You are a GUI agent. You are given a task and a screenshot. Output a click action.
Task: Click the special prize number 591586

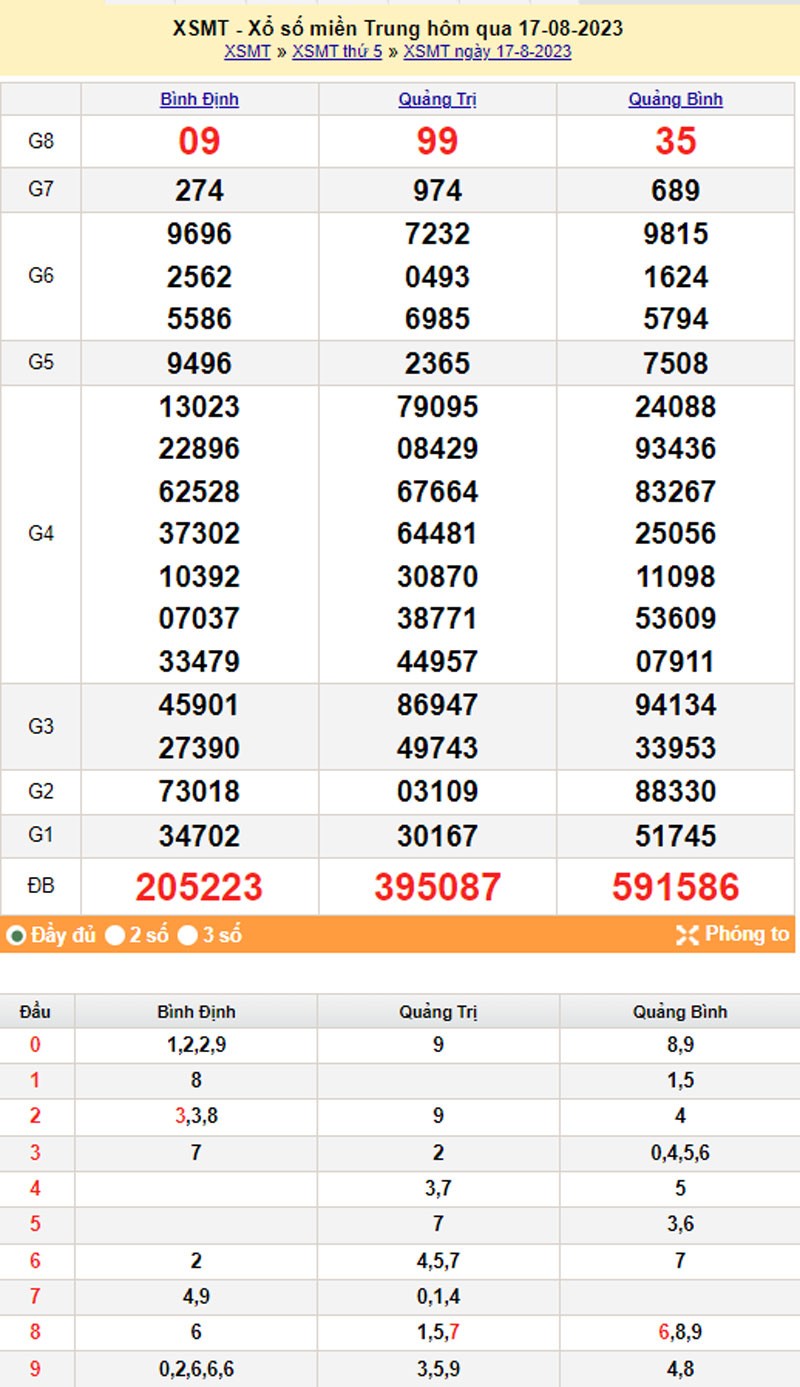(x=675, y=887)
